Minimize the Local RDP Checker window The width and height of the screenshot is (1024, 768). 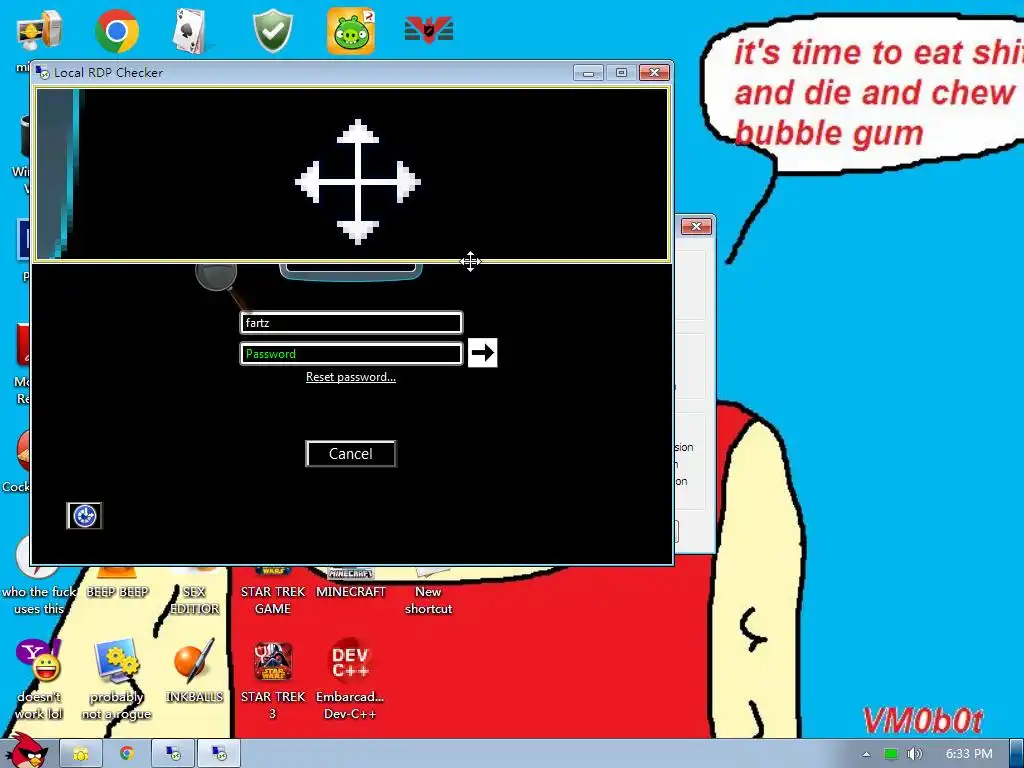[588, 72]
